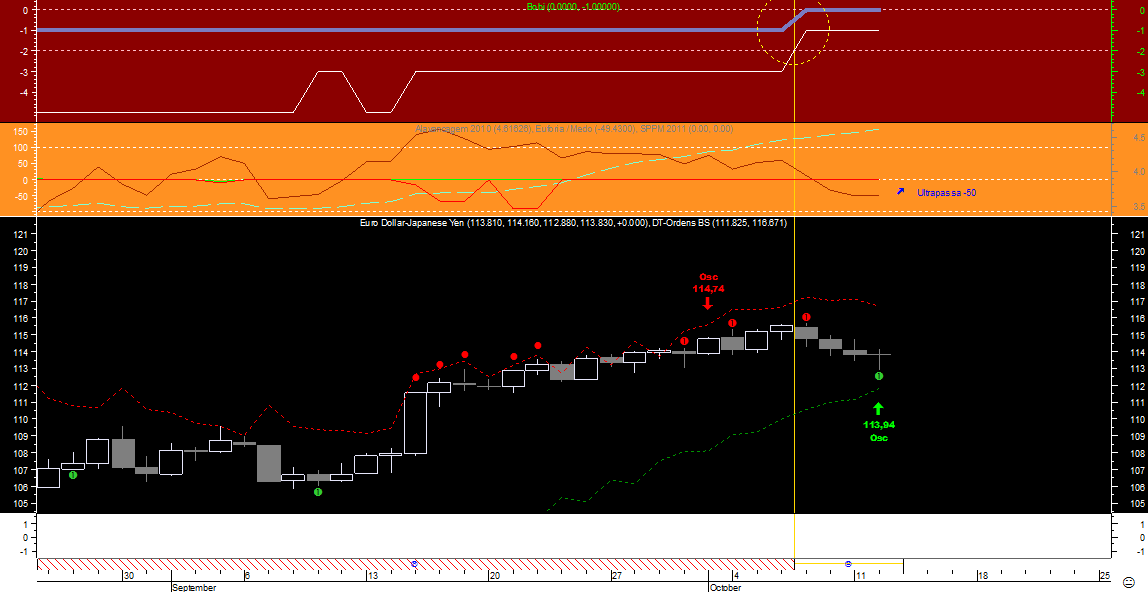Click the Alavancagem 2010 (4.61626) label

pyautogui.click(x=473, y=129)
